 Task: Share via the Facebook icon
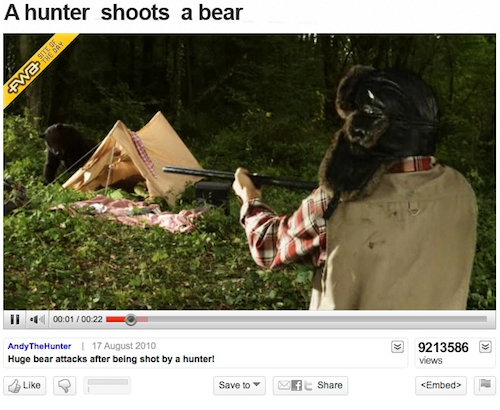click(296, 386)
